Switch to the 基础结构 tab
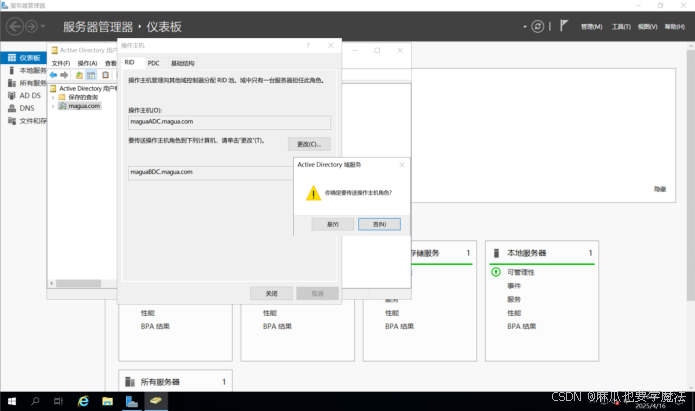 click(183, 63)
